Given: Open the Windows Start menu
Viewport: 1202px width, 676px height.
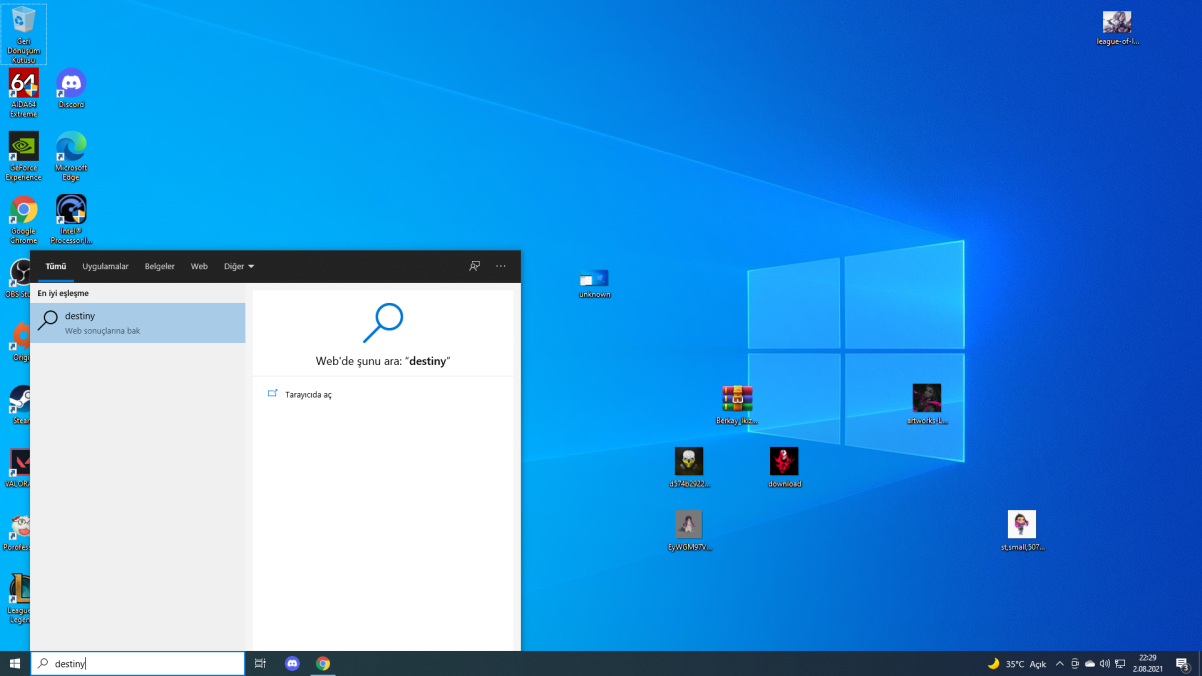Looking at the screenshot, I should point(15,663).
